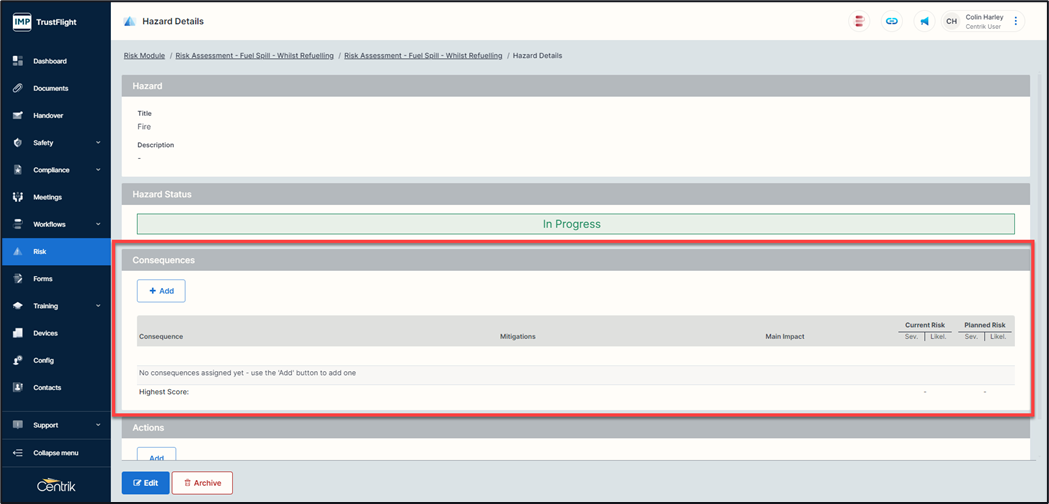The width and height of the screenshot is (1049, 504).
Task: Click Risk Module breadcrumb link
Action: [145, 56]
